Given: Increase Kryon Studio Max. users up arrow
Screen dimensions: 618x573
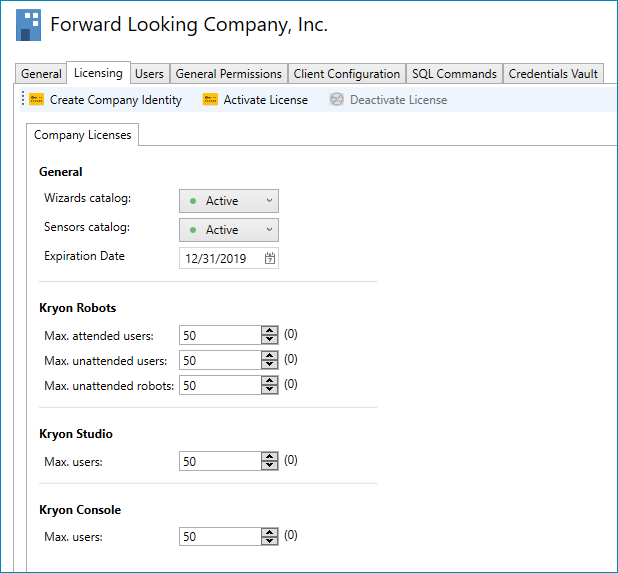Looking at the screenshot, I should (270, 457).
